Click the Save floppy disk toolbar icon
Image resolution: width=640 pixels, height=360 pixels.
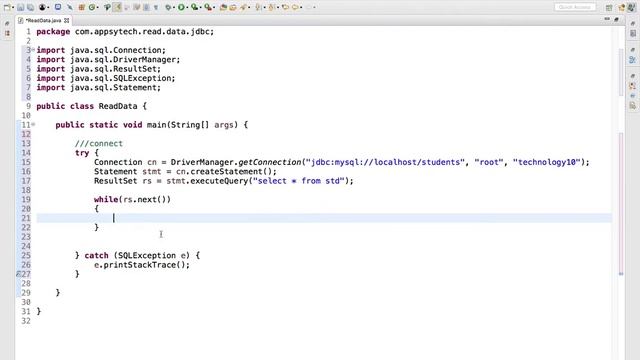(x=20, y=7)
